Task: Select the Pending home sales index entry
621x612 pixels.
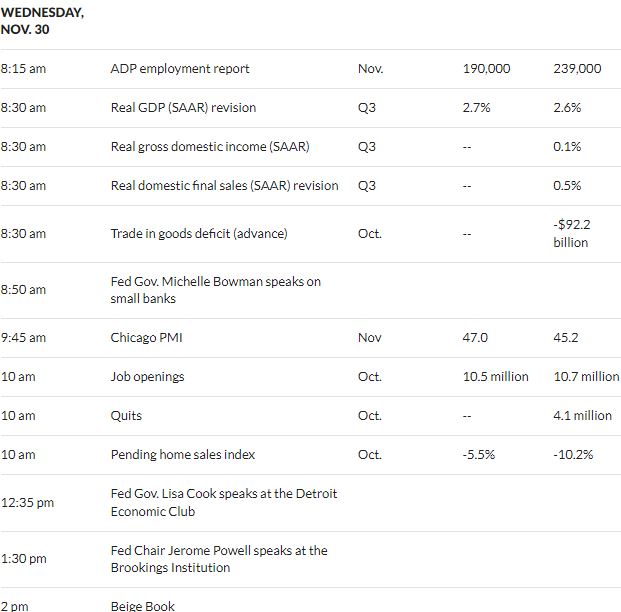Action: point(183,454)
